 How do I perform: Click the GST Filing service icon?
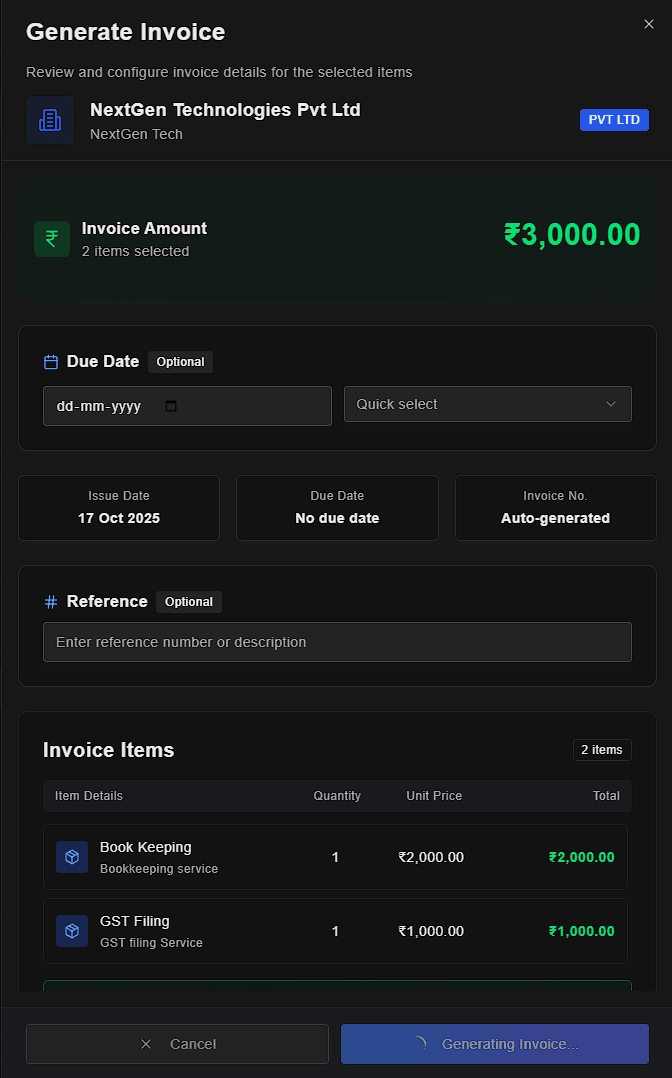click(x=71, y=931)
